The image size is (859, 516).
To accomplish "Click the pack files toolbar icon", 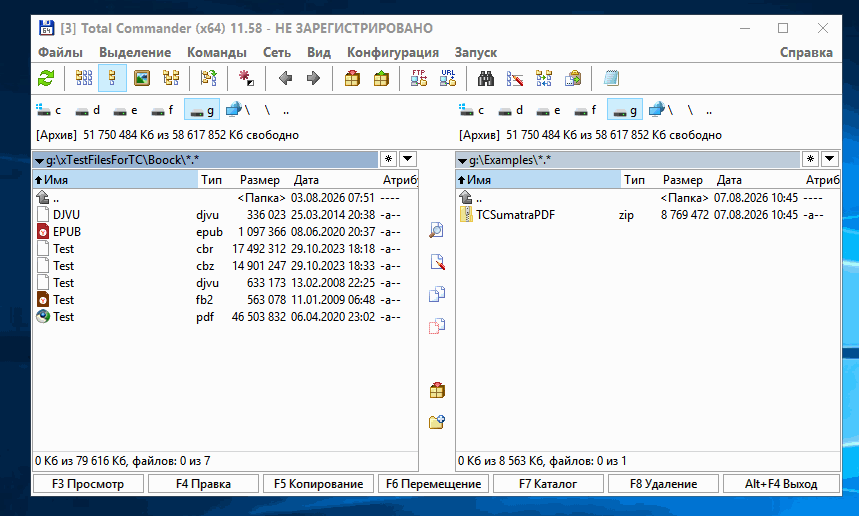I will (352, 78).
